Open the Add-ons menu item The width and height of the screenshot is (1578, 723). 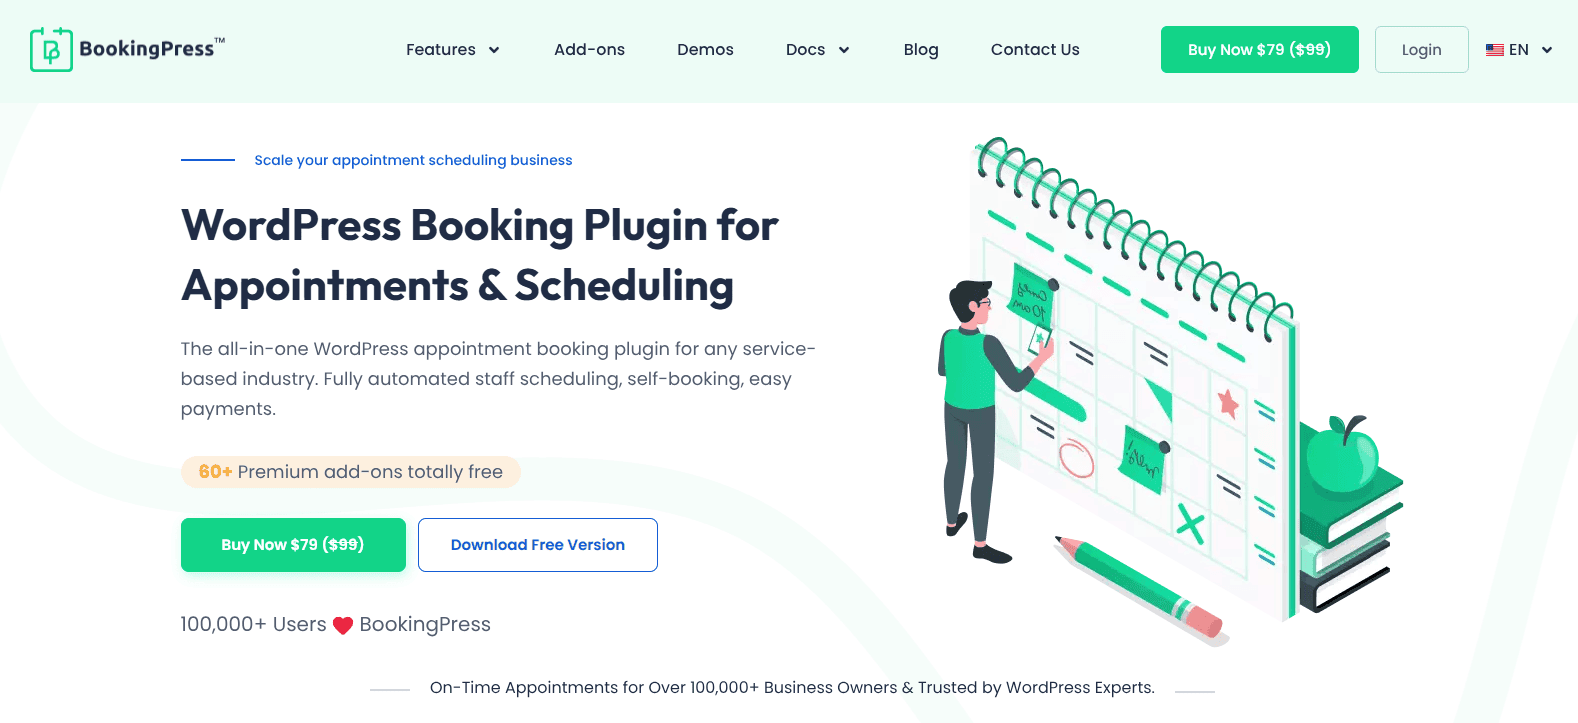click(x=589, y=49)
